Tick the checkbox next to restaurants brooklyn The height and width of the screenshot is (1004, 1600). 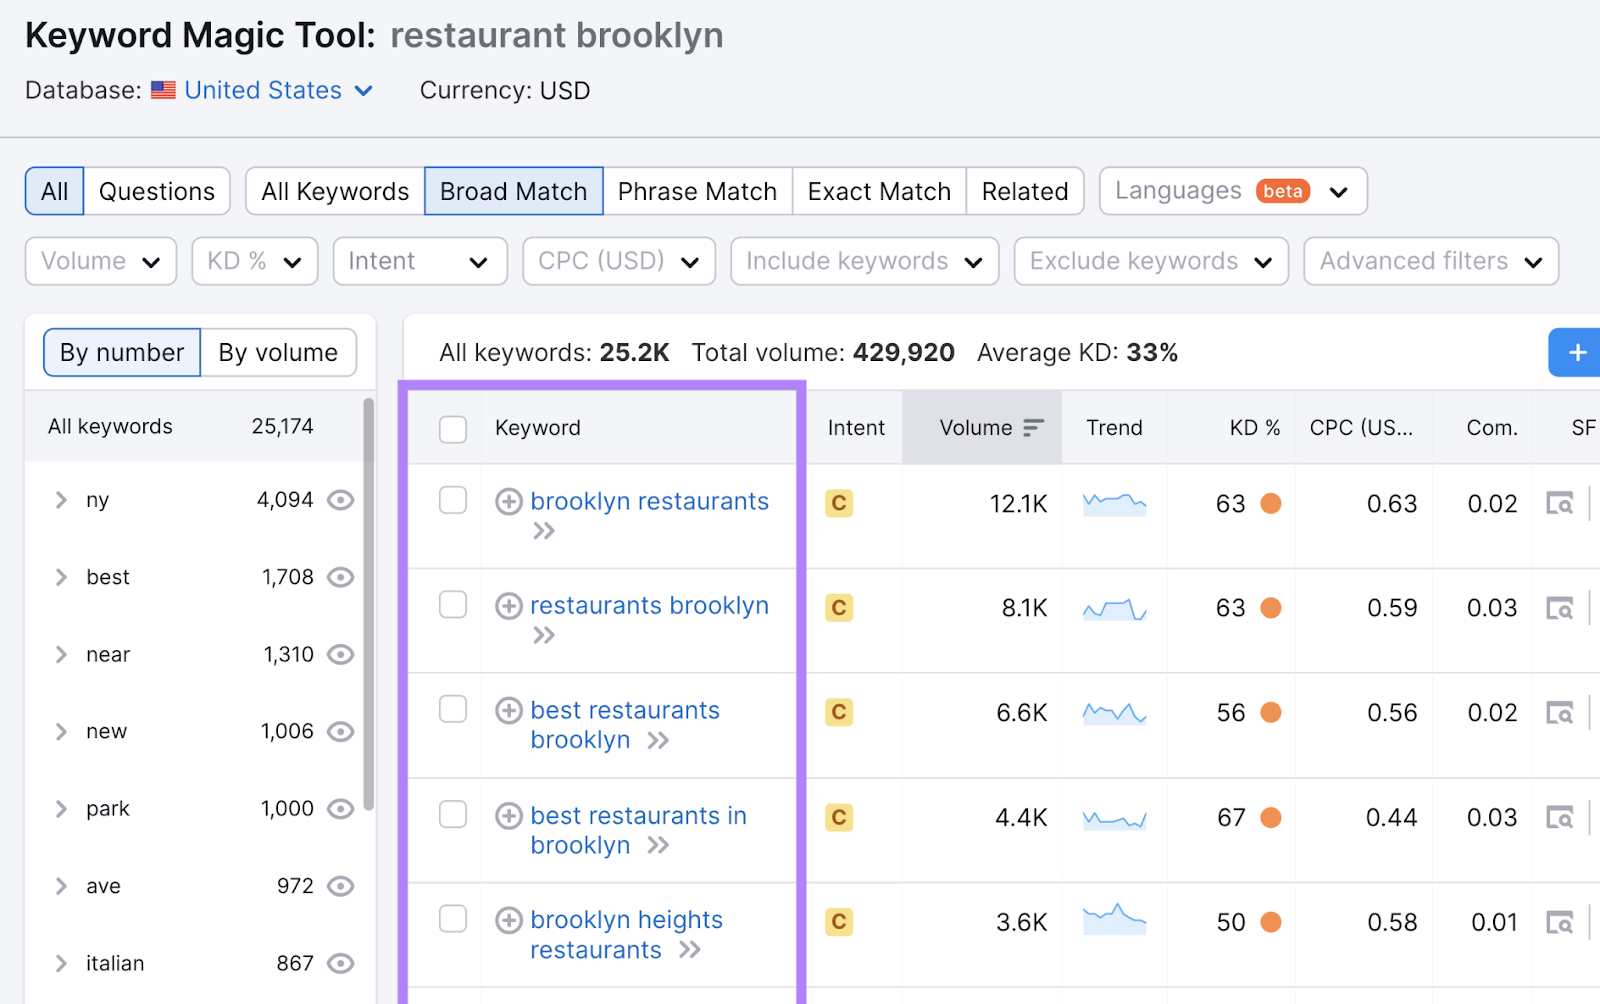point(453,604)
